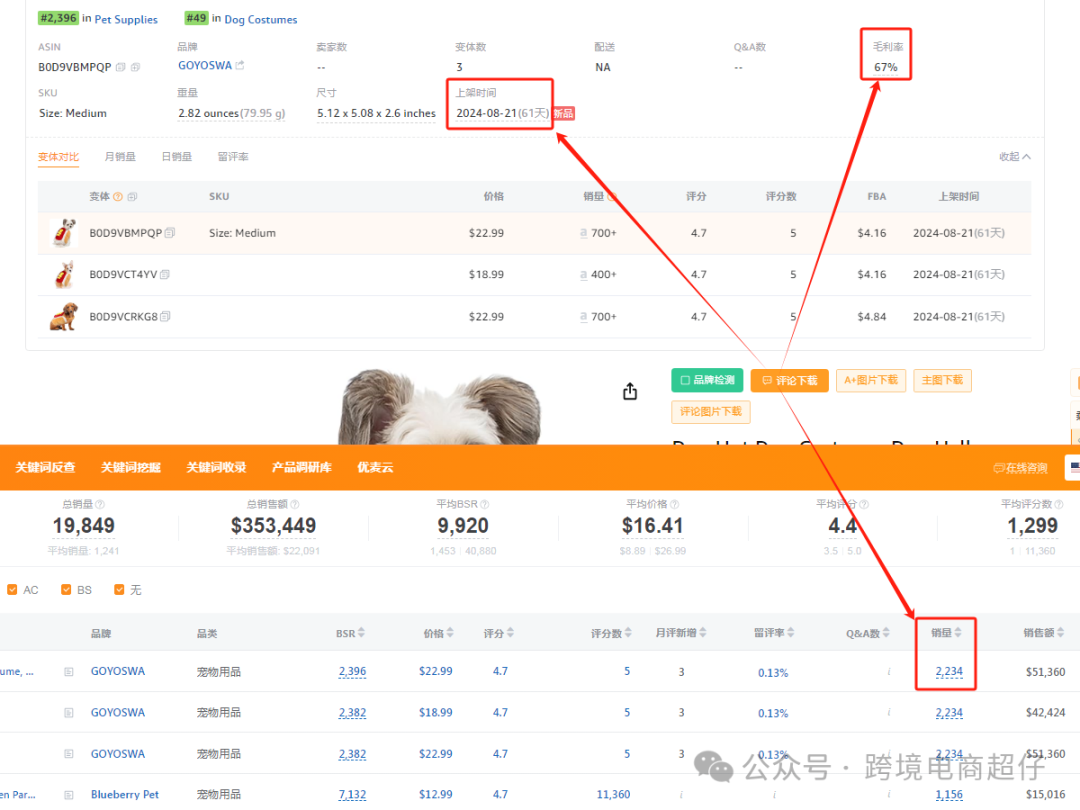Click copy icon next to B0D9VCRKG8
Image resolution: width=1080 pixels, height=810 pixels.
[165, 316]
